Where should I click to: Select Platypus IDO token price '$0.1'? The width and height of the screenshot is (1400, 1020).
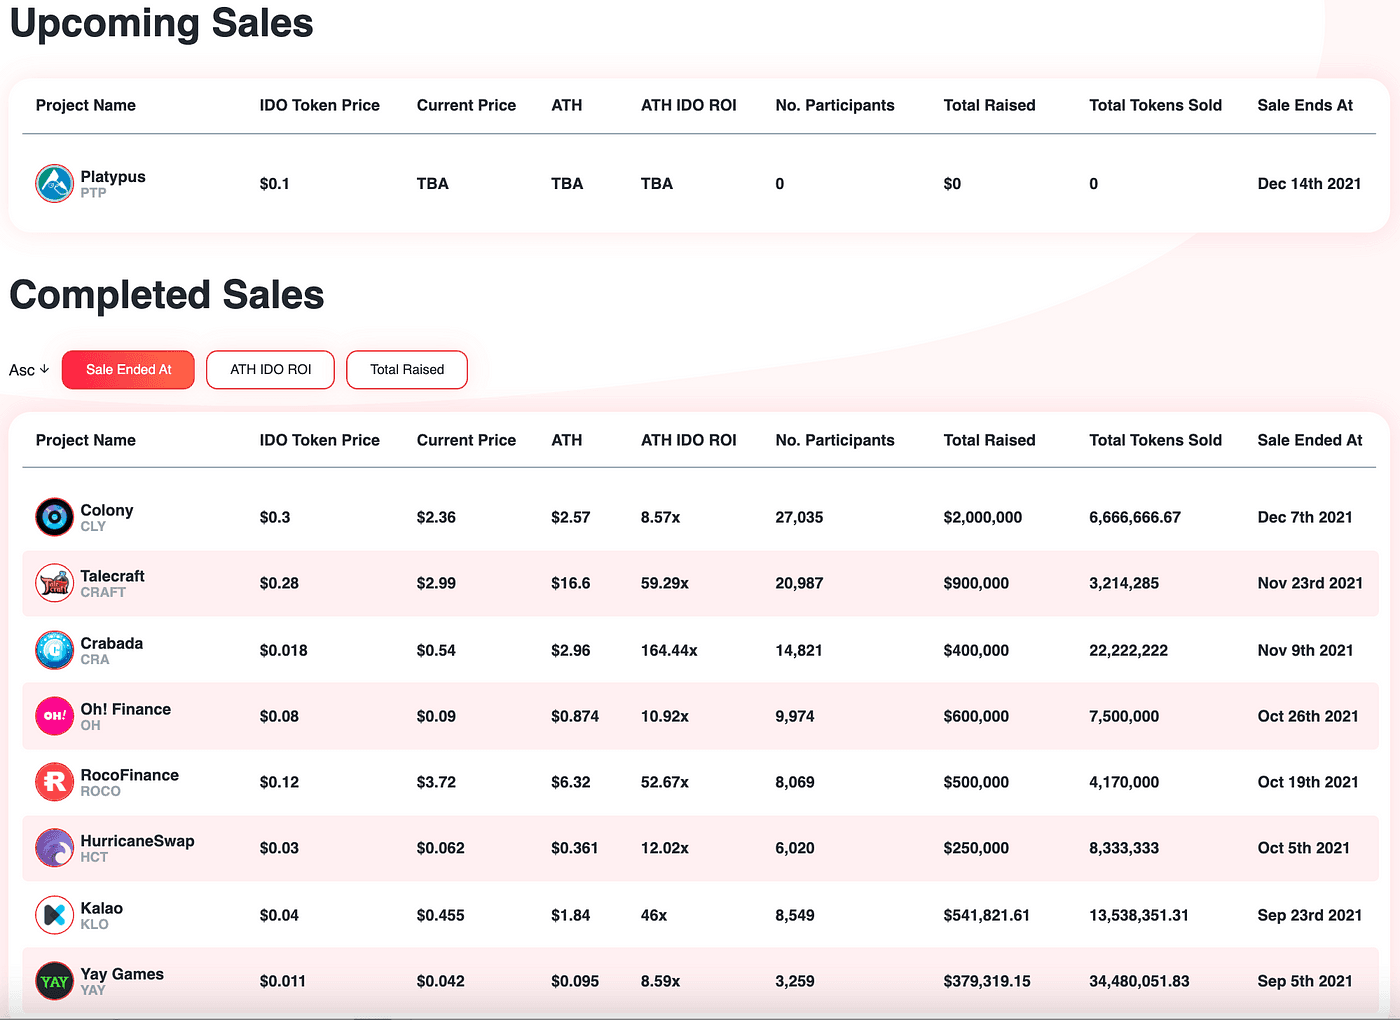click(275, 183)
